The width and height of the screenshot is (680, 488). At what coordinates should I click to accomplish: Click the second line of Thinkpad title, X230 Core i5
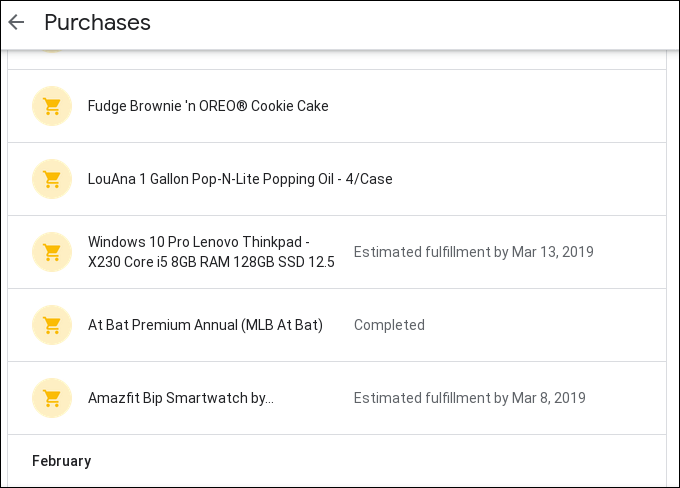point(211,262)
